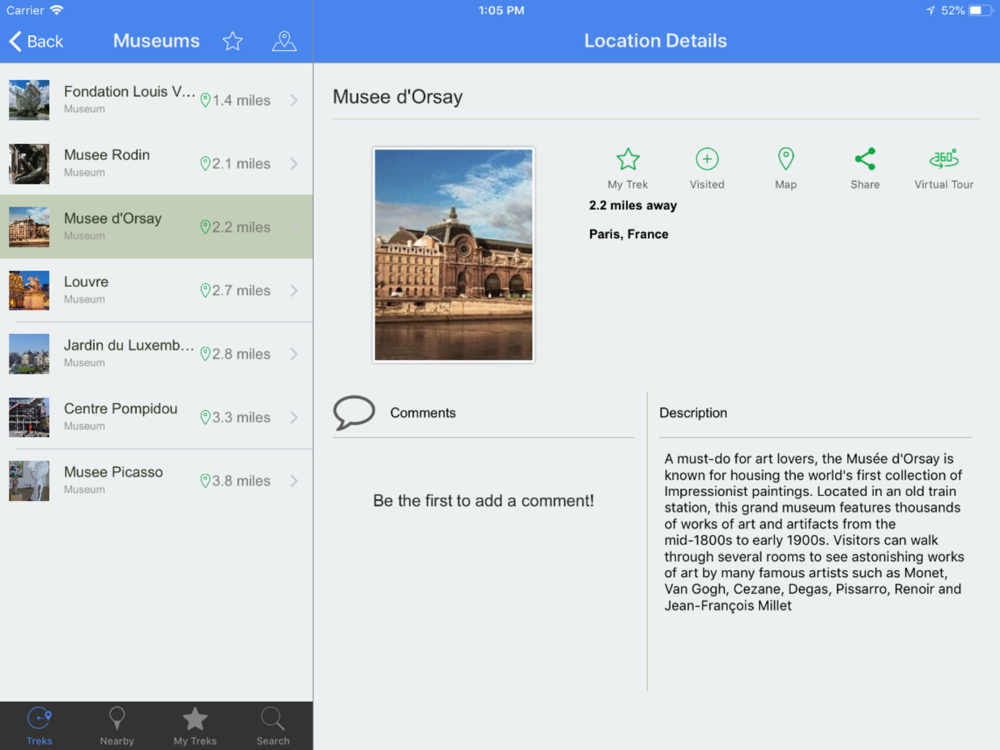Select Fondation Louis V... museum row
The height and width of the screenshot is (750, 1000).
(x=156, y=100)
